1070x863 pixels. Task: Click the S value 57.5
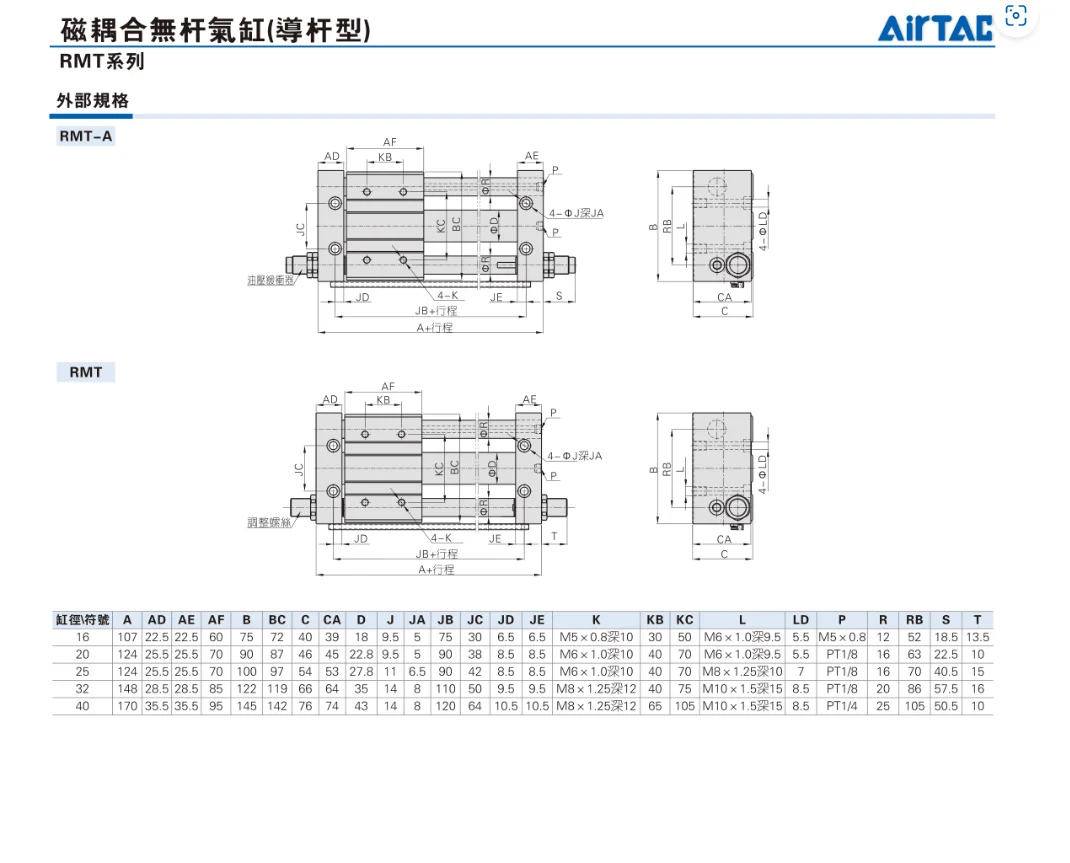coord(945,689)
